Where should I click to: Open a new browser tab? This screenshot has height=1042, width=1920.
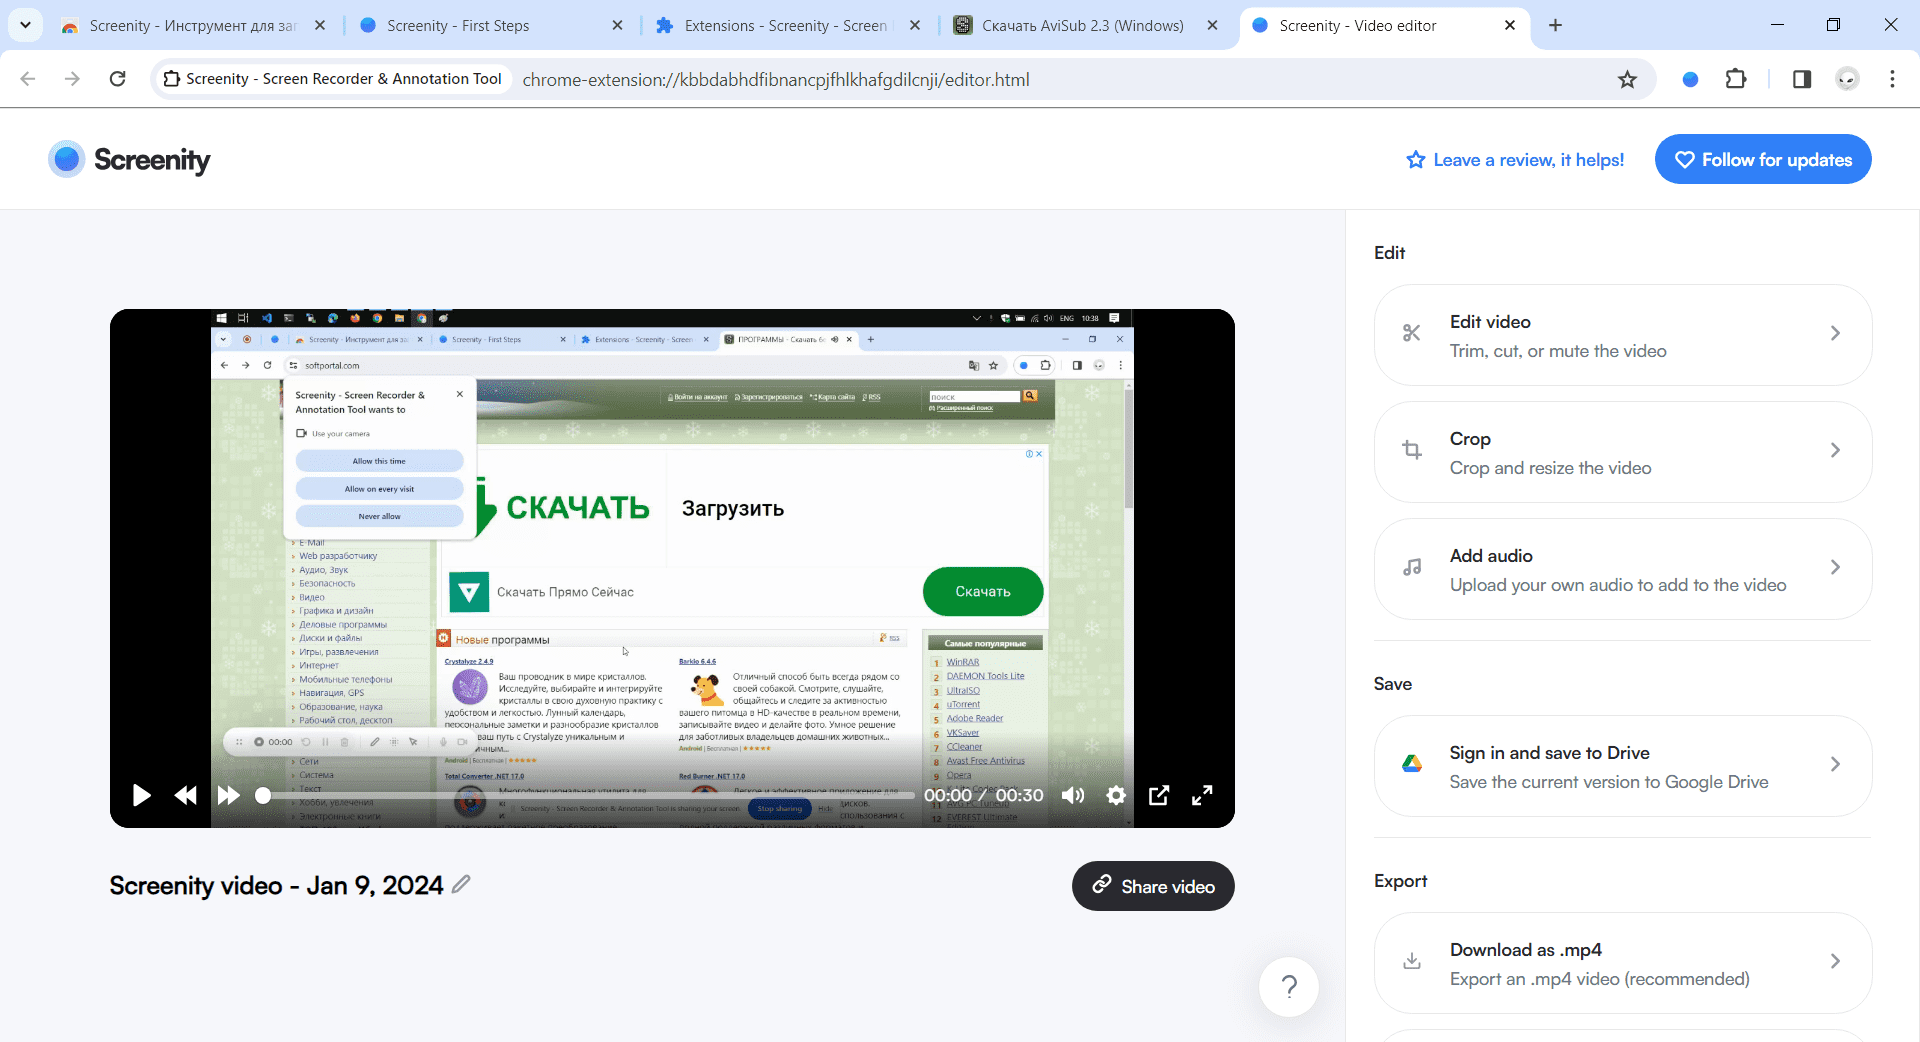[1555, 26]
